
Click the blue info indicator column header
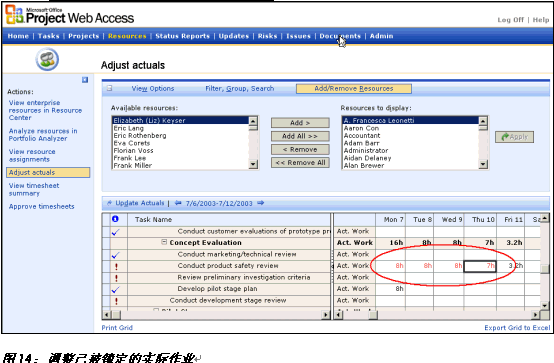pyautogui.click(x=115, y=219)
